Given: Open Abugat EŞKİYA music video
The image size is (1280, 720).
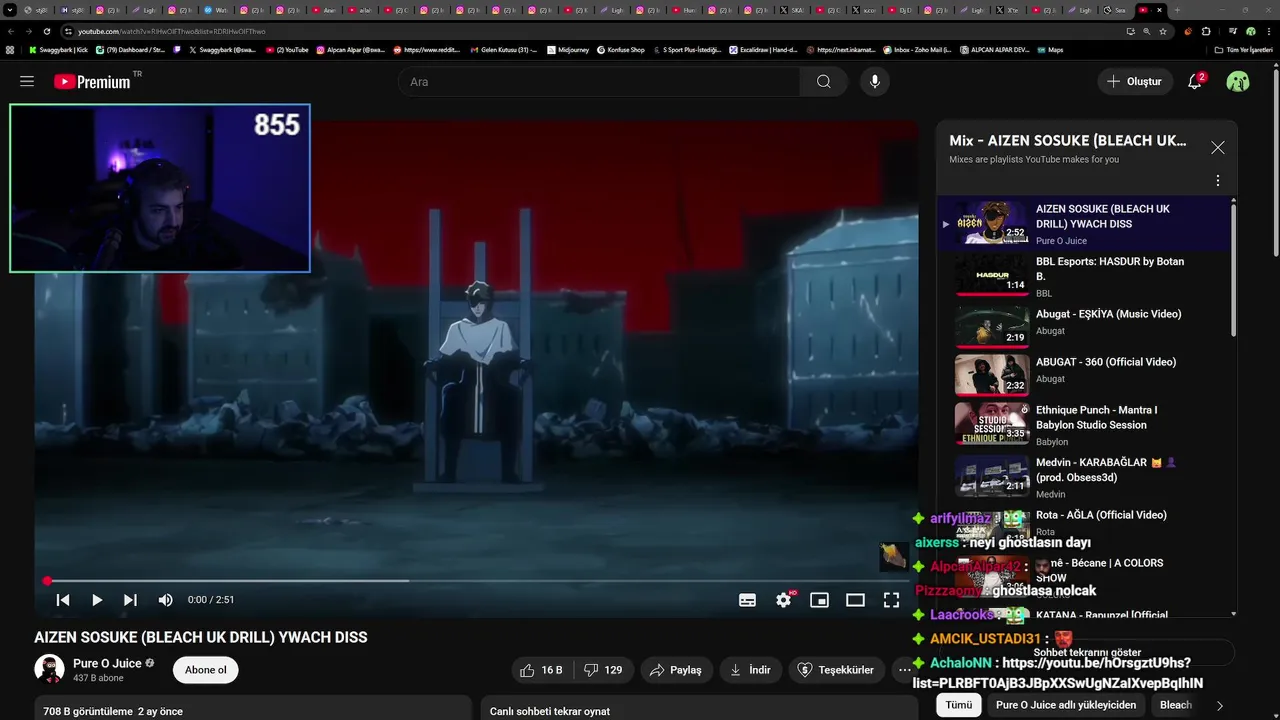Looking at the screenshot, I should pyautogui.click(x=1084, y=326).
